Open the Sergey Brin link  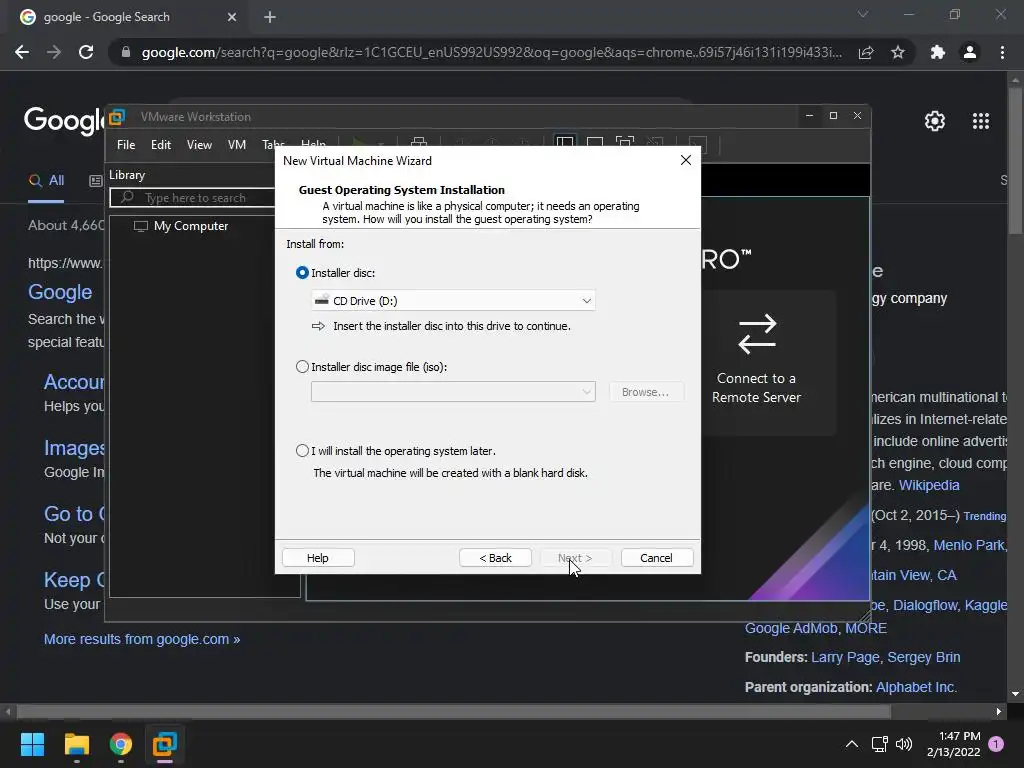(923, 658)
